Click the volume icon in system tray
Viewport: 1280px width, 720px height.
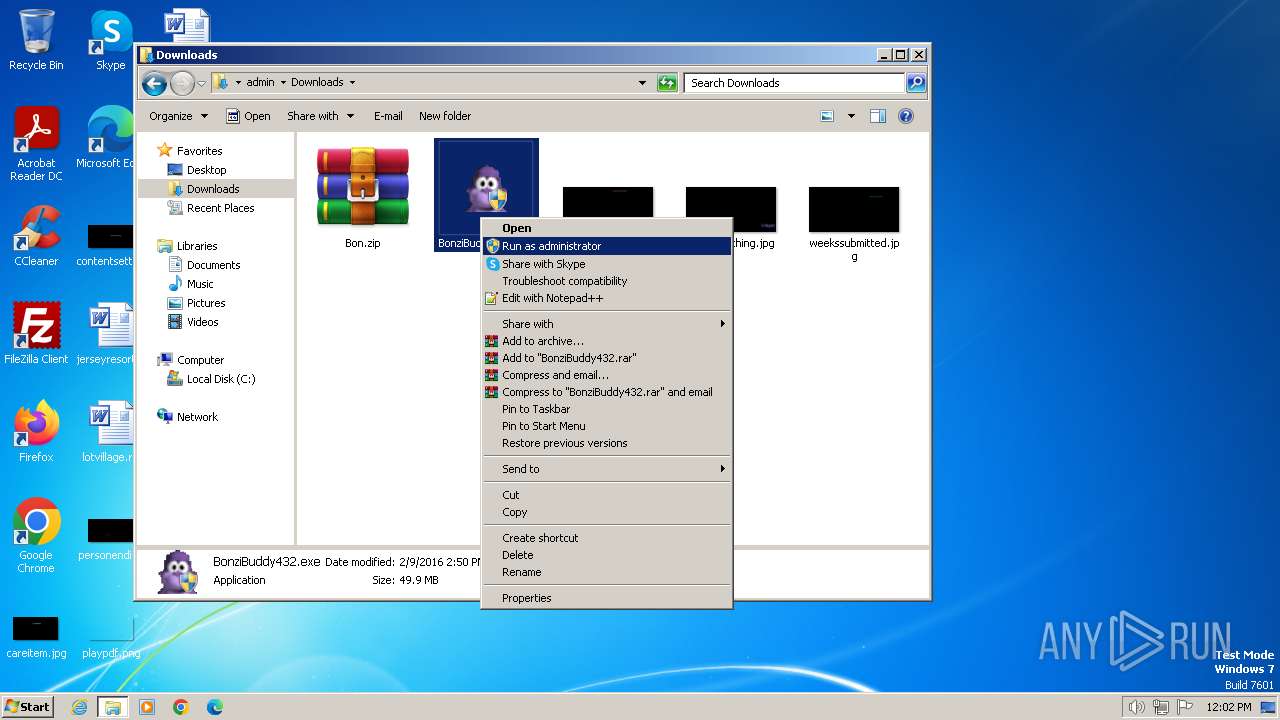click(x=1136, y=707)
